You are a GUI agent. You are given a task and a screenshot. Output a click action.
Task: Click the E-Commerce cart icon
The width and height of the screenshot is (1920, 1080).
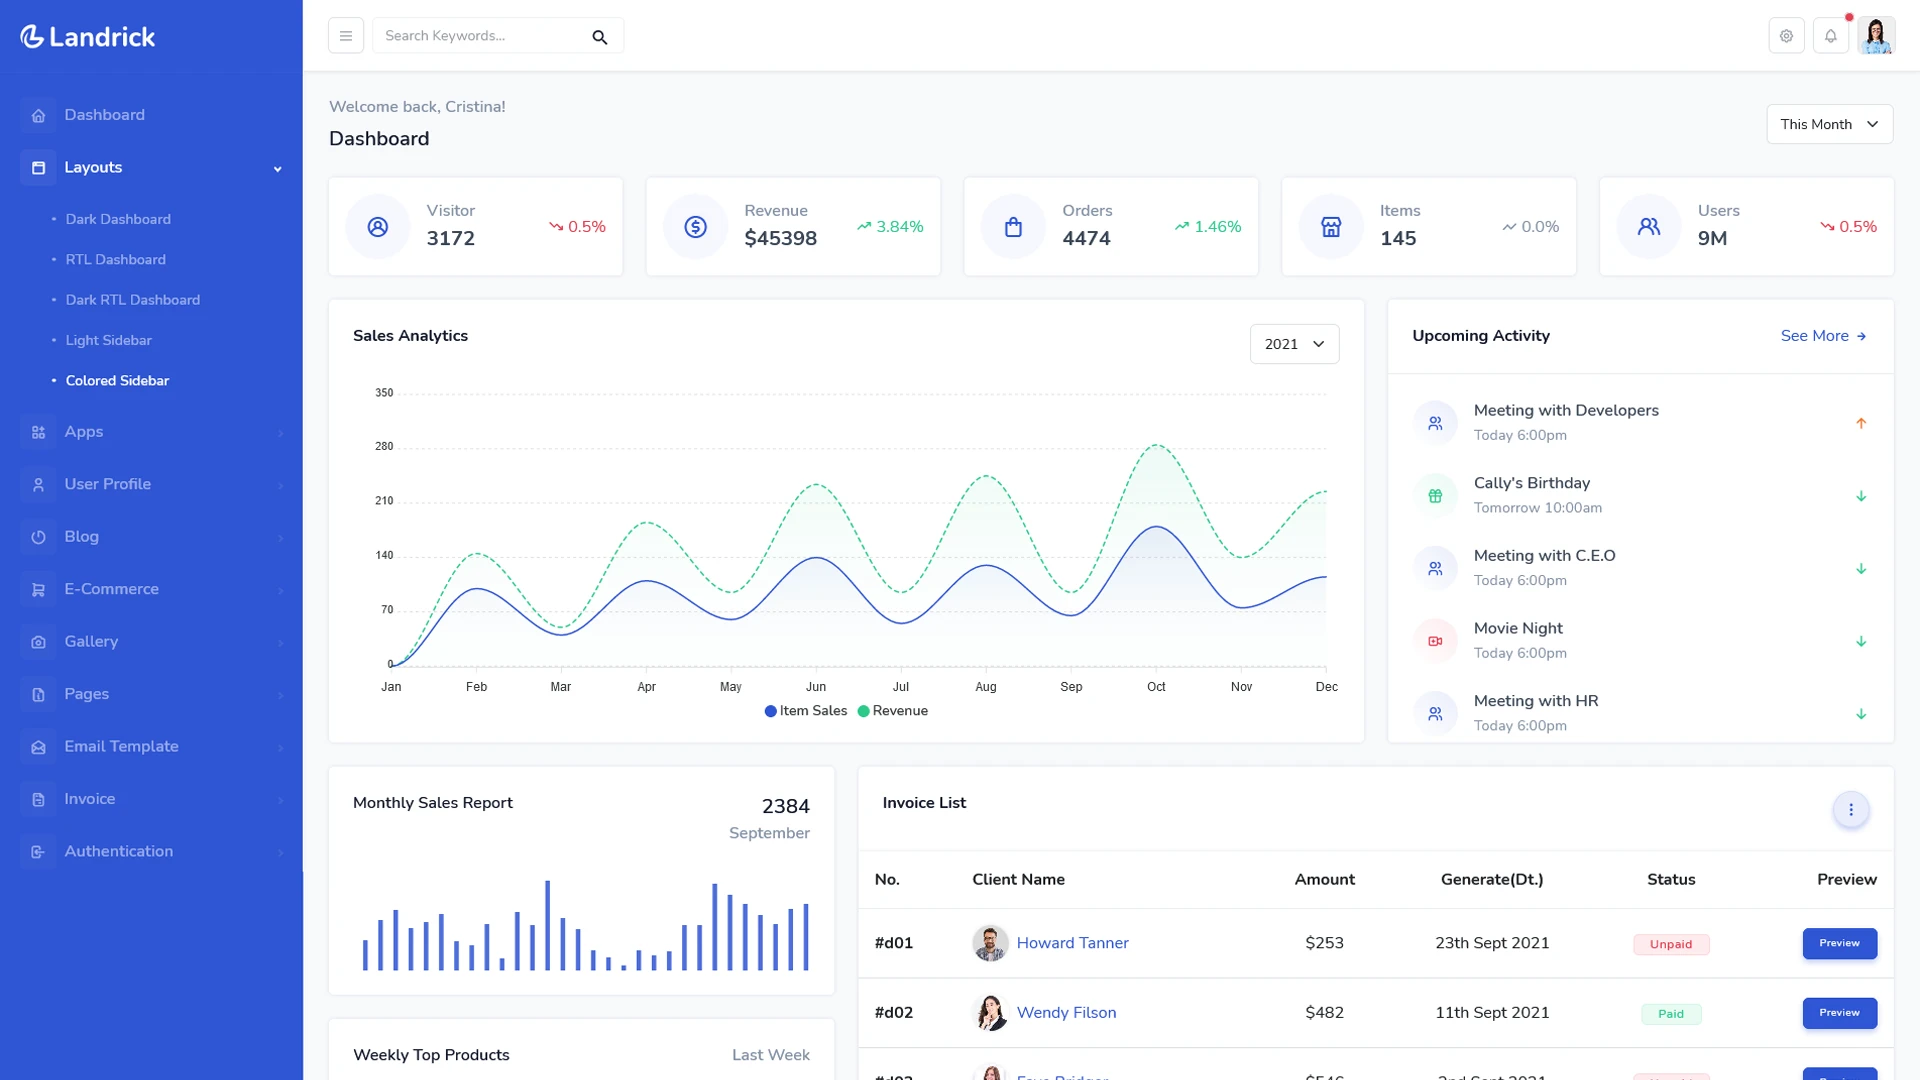38,590
